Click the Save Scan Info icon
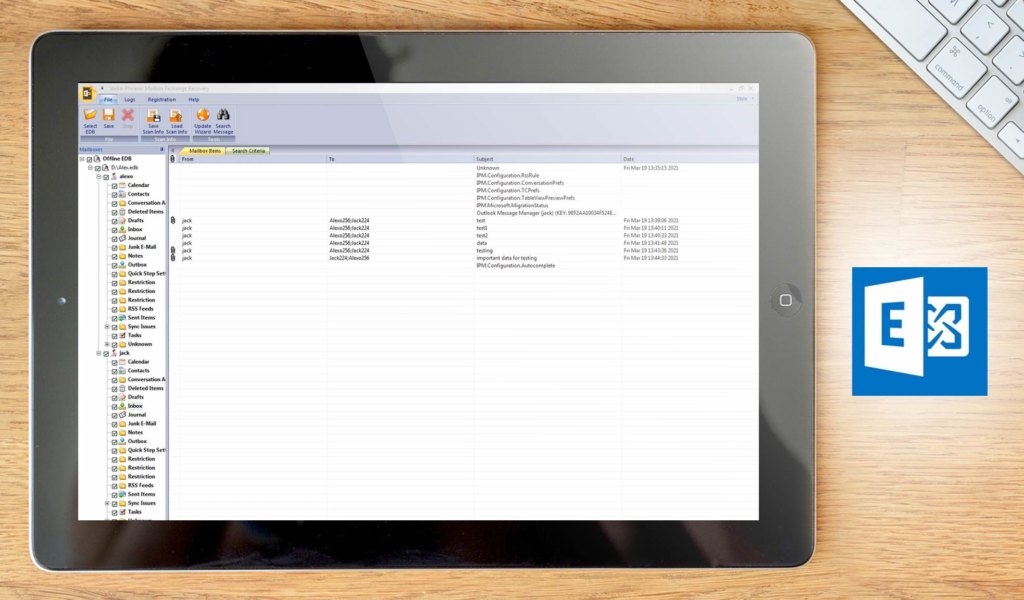Image resolution: width=1024 pixels, height=600 pixels. point(154,116)
